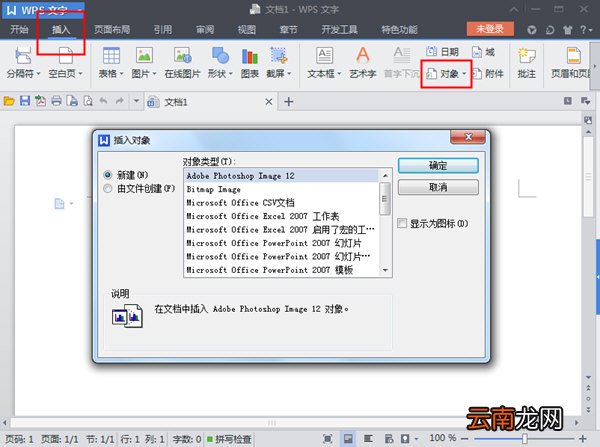Click the 日期 date button
The image size is (600, 447).
point(442,51)
